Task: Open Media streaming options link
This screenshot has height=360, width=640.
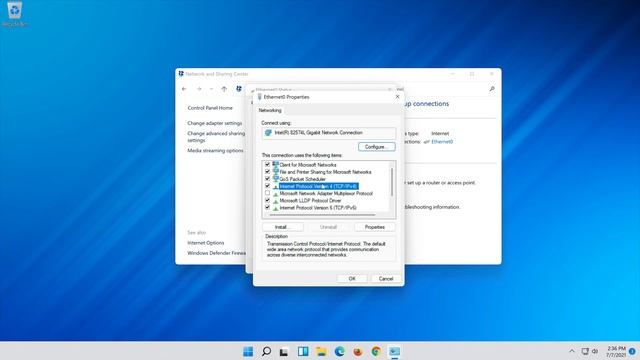Action: pyautogui.click(x=215, y=151)
